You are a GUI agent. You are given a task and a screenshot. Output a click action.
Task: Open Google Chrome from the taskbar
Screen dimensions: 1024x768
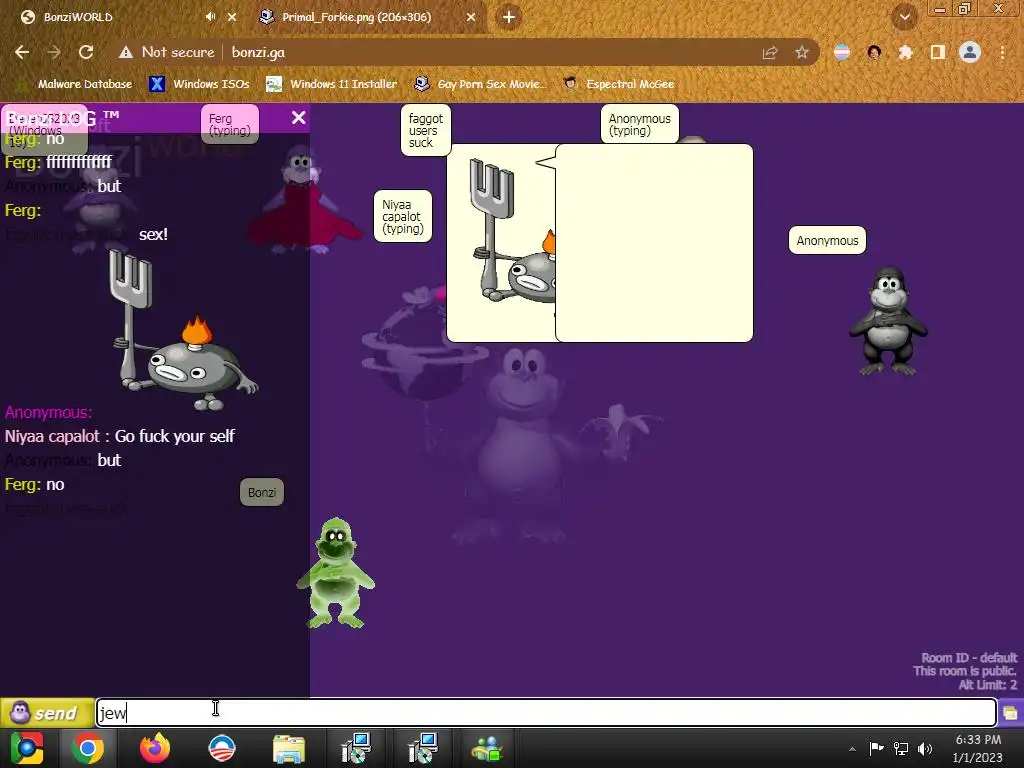(88, 748)
